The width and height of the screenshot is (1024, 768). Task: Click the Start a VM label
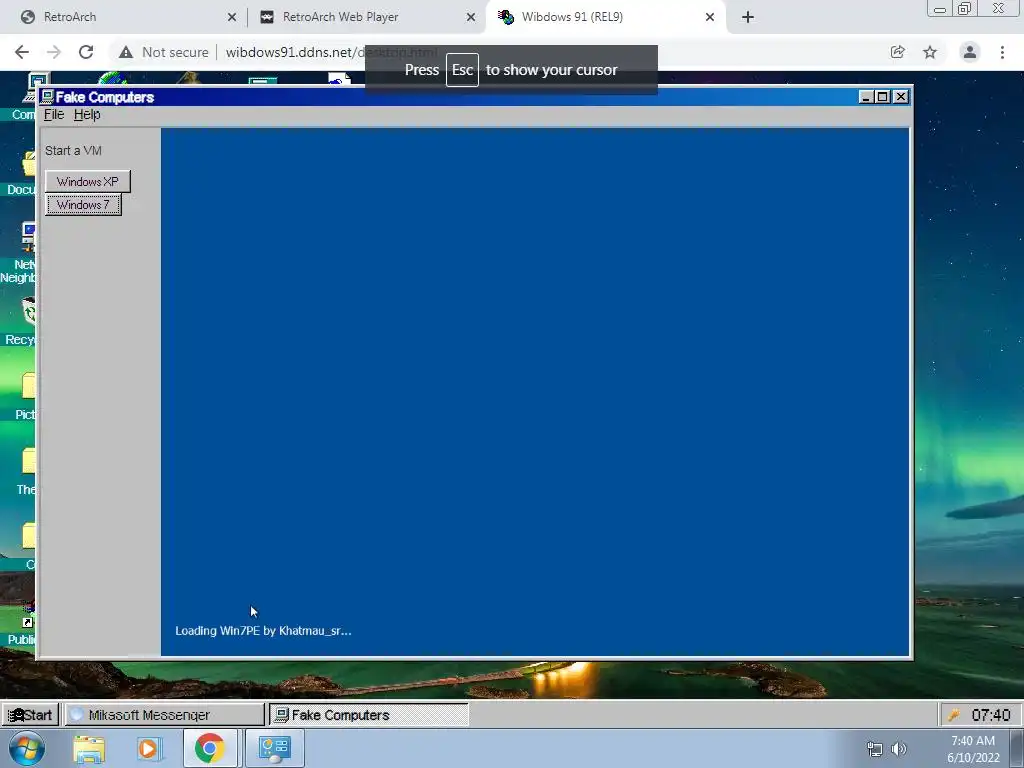click(x=73, y=151)
